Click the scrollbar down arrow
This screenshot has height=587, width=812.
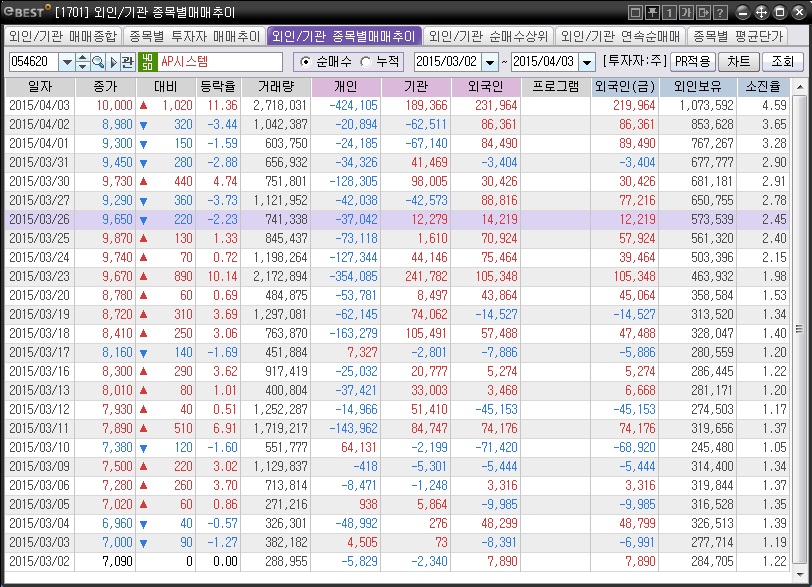coord(800,574)
